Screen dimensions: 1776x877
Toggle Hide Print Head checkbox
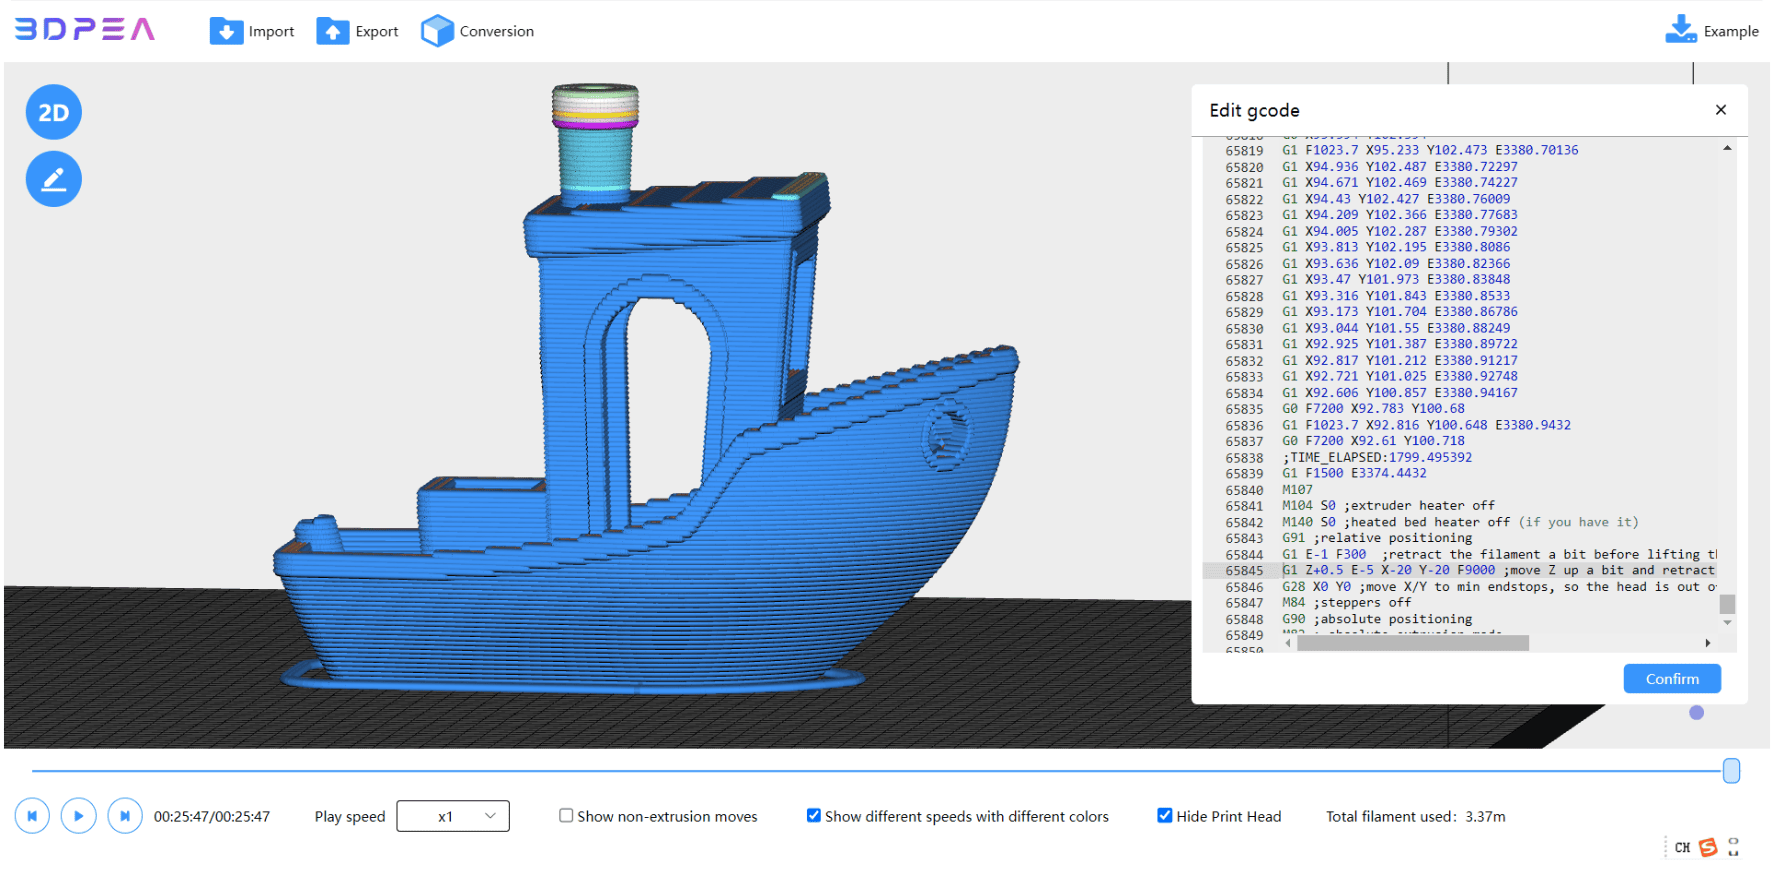tap(1165, 816)
